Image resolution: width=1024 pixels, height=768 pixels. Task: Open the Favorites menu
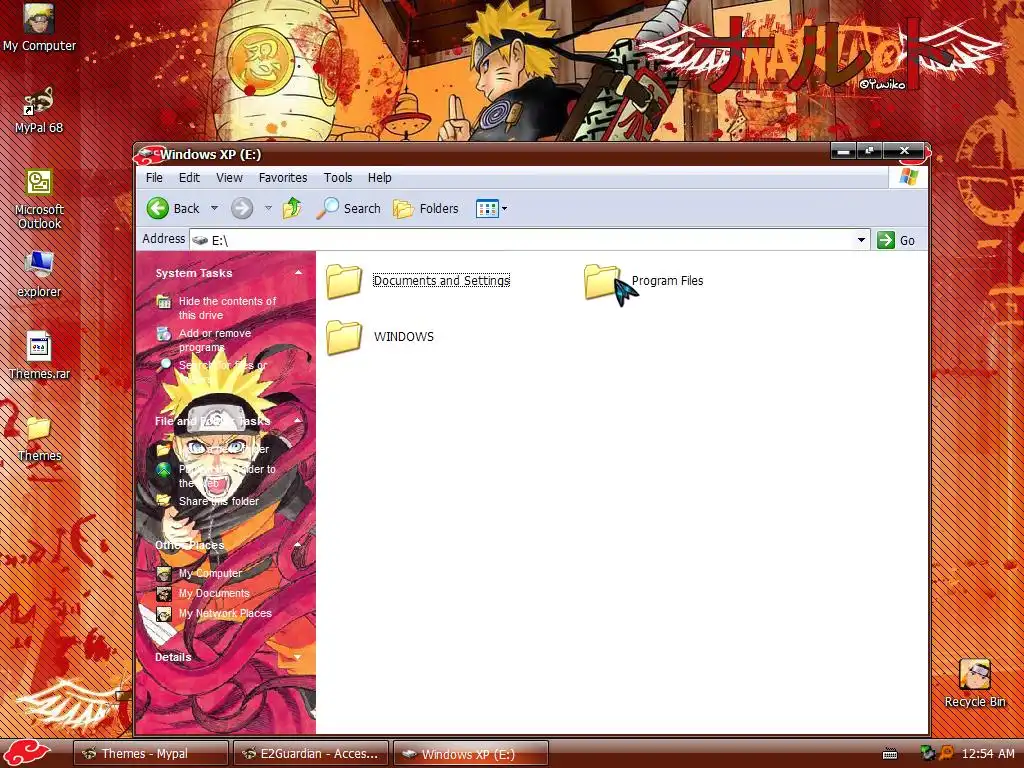[283, 178]
